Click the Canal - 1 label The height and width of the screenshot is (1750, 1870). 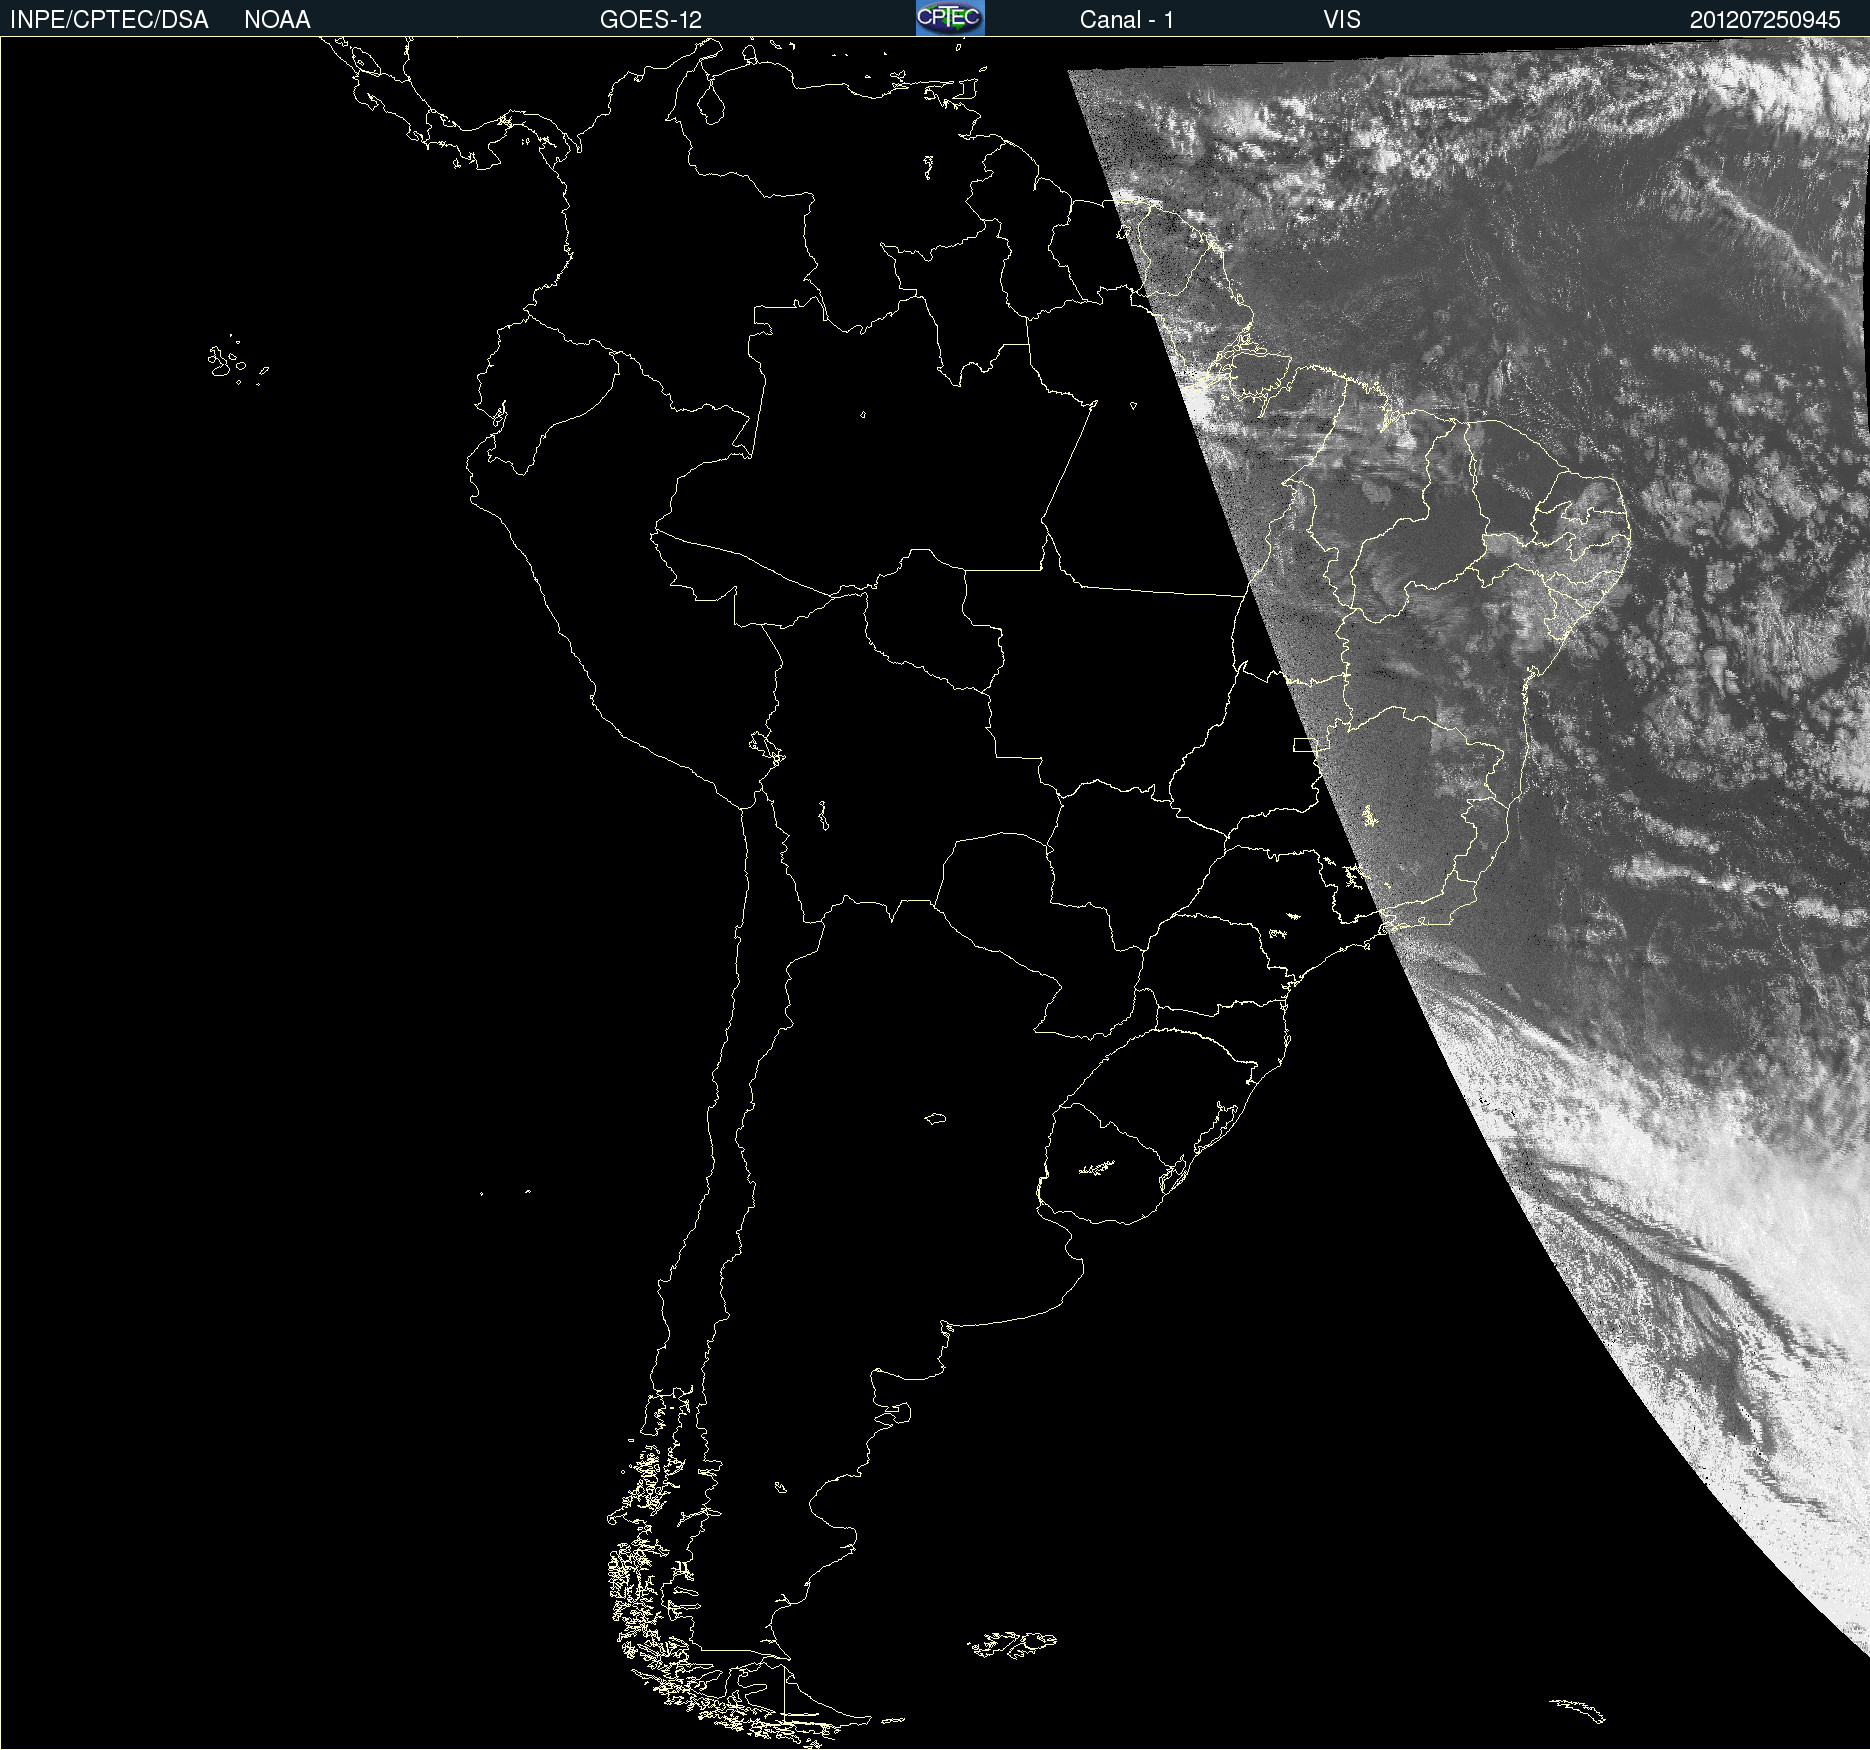click(x=1127, y=20)
